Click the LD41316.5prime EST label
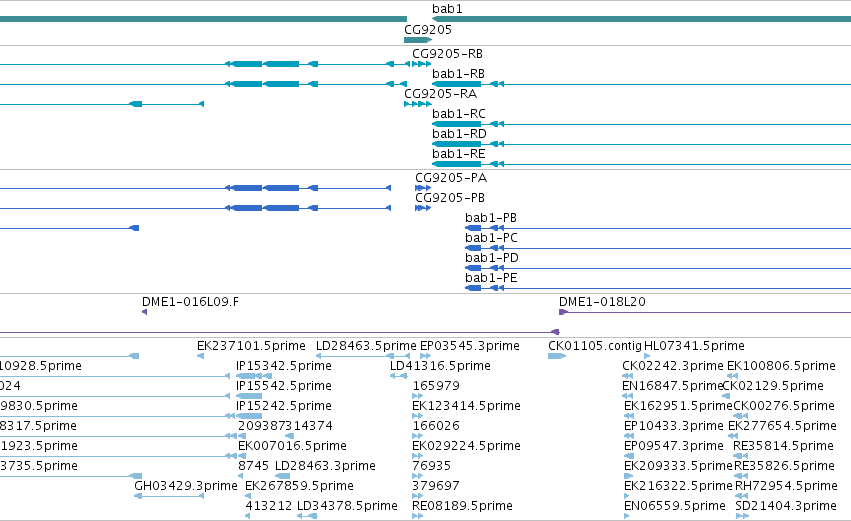Image resolution: width=851 pixels, height=521 pixels. (x=440, y=366)
